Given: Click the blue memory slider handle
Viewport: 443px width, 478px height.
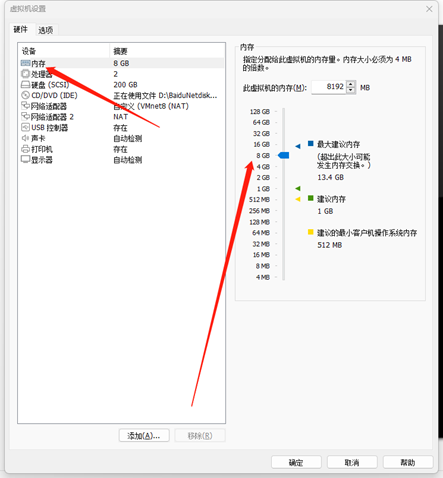Looking at the screenshot, I should 284,155.
